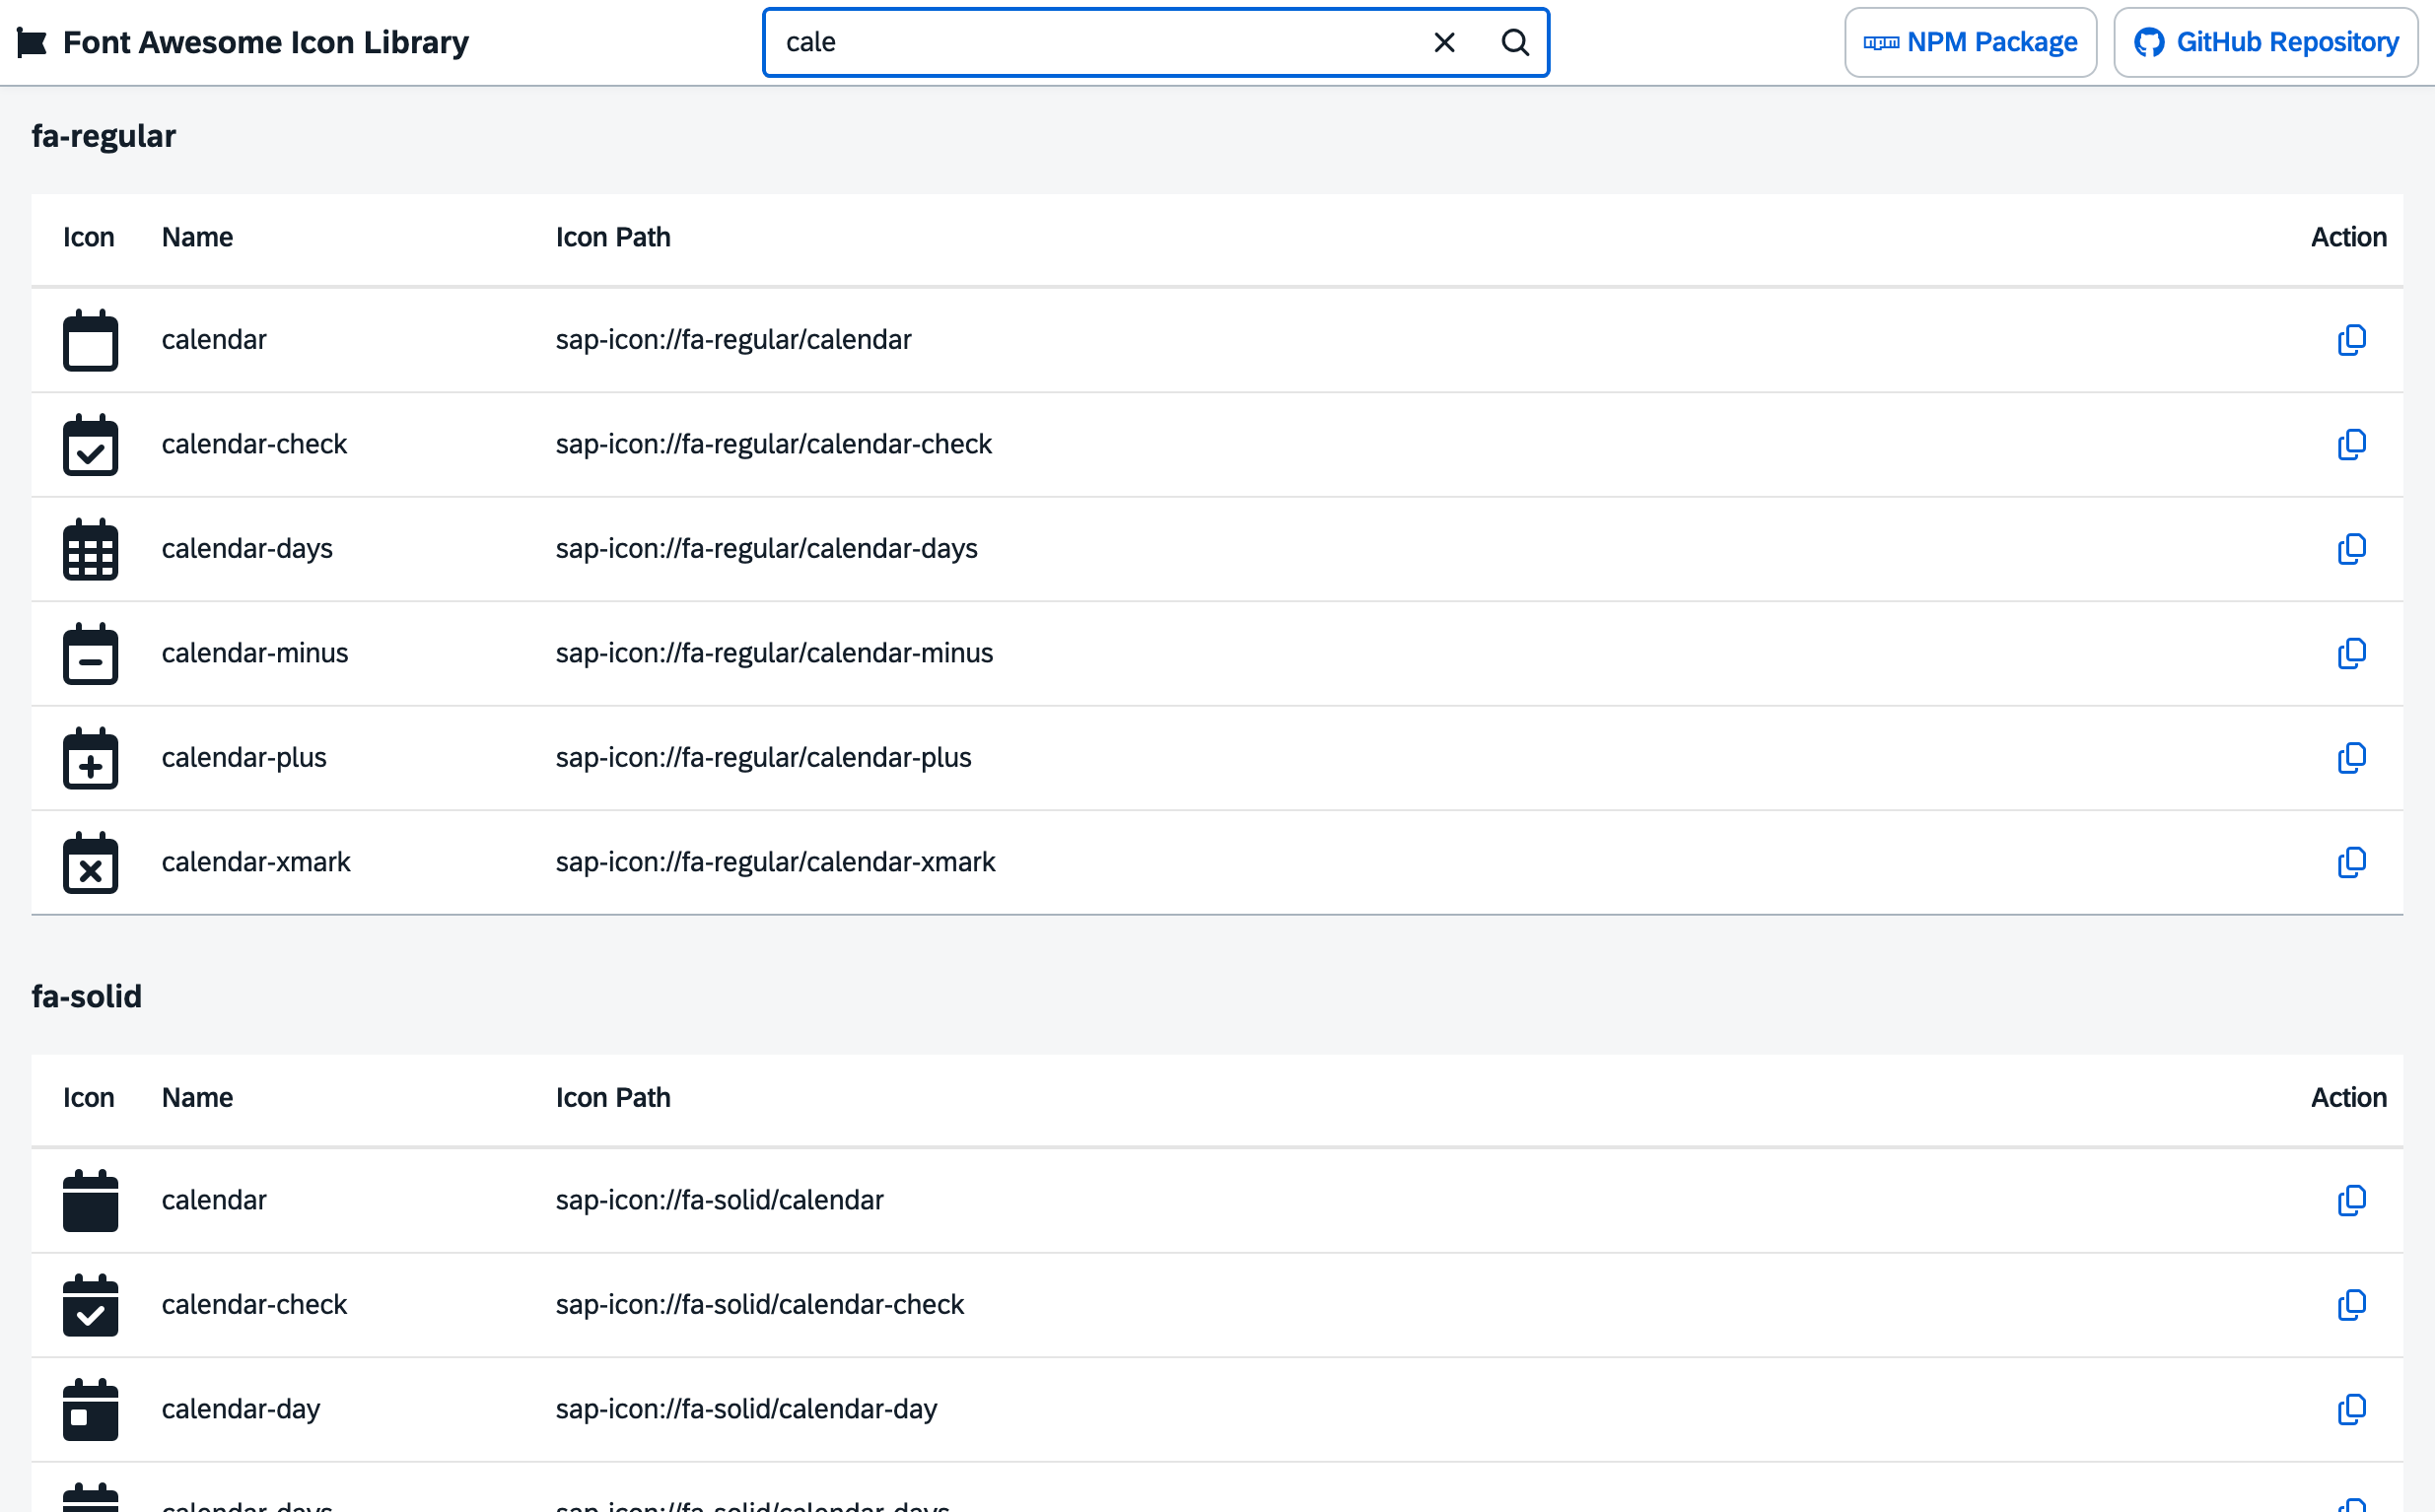Copy the fa-solid calendar icon path

click(2351, 1200)
